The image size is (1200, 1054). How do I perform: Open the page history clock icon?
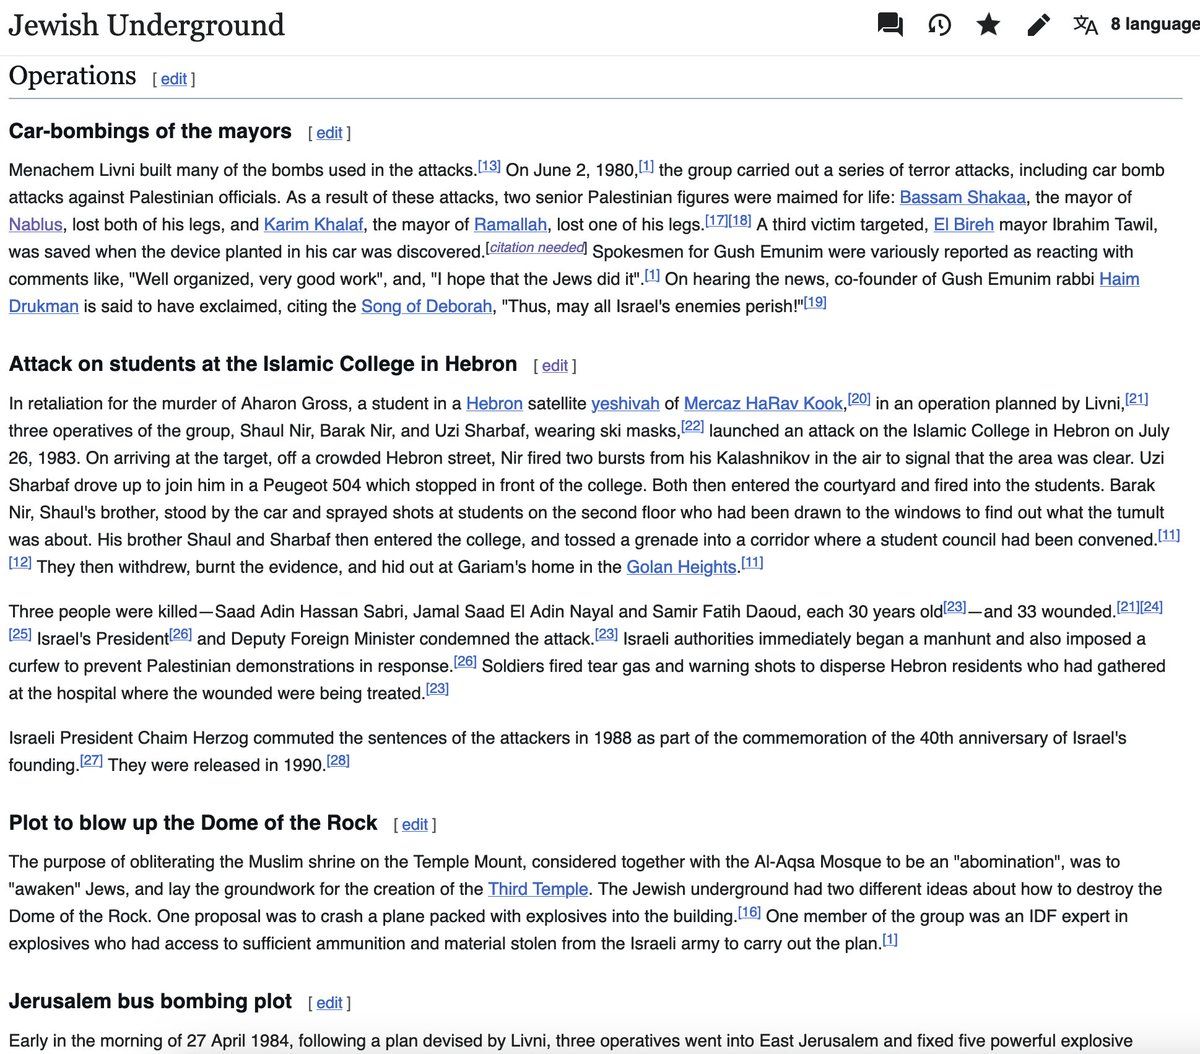939,25
